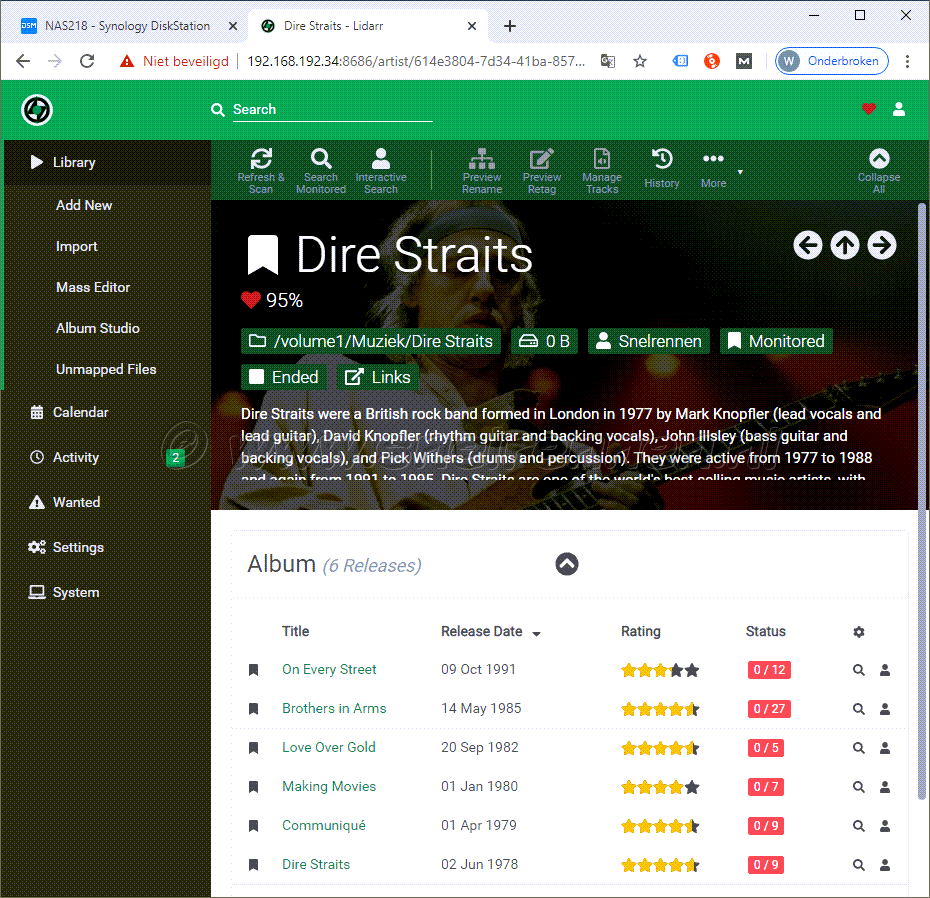Click the donate heart icon in header
Screen dimensions: 930x898
pos(869,109)
